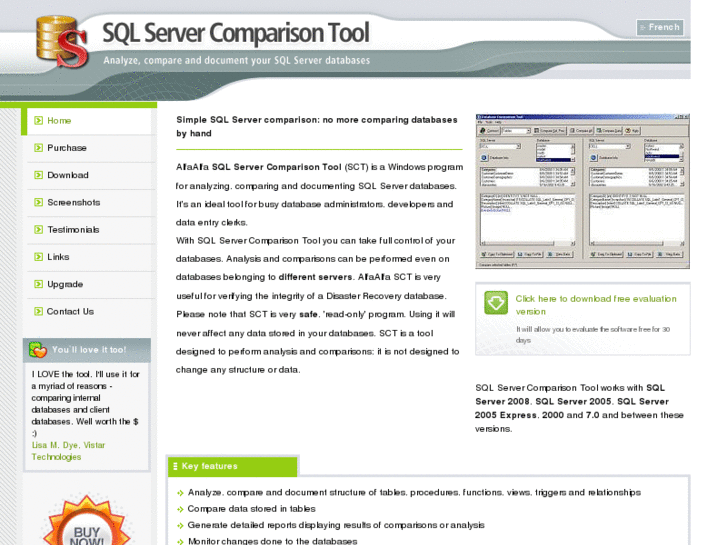Click the You'll love it too! header
This screenshot has width=727, height=545.
(x=89, y=350)
